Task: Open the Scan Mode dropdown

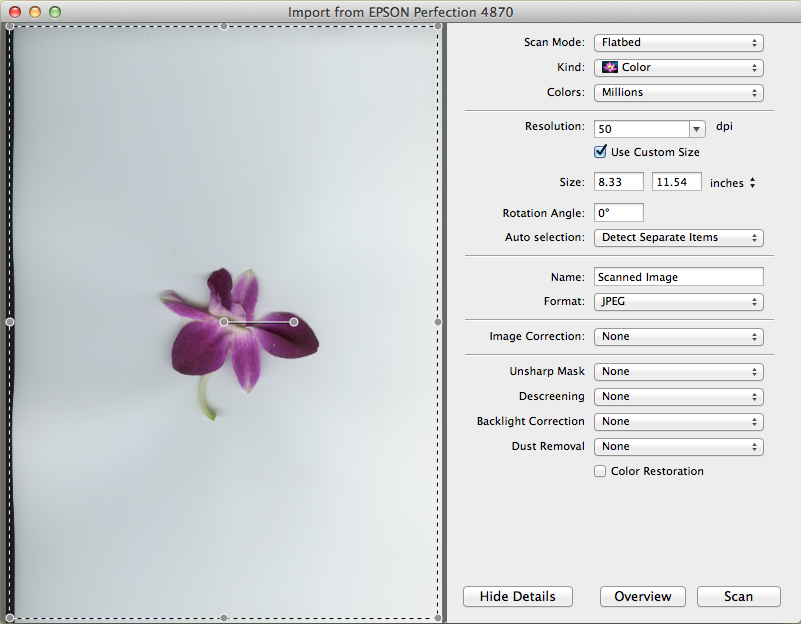Action: [x=678, y=43]
